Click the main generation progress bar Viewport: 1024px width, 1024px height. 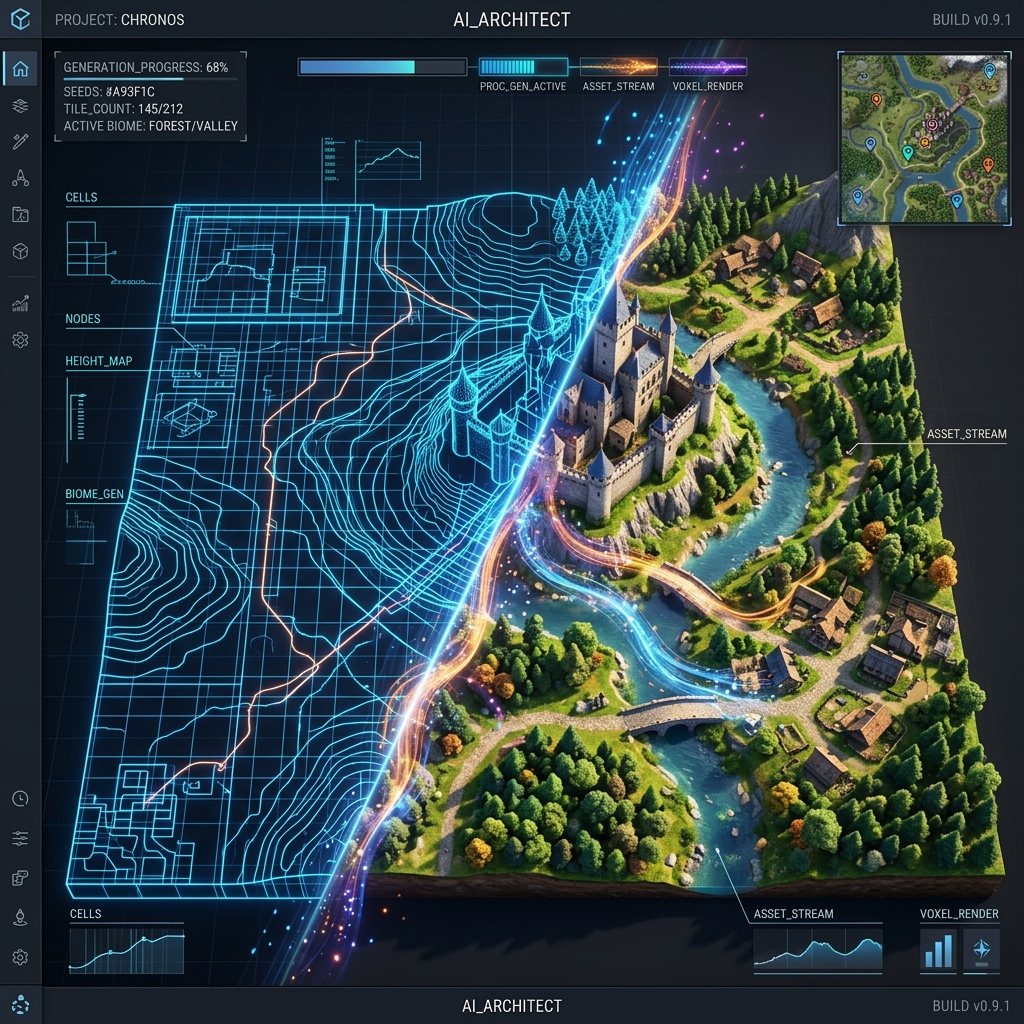[383, 67]
